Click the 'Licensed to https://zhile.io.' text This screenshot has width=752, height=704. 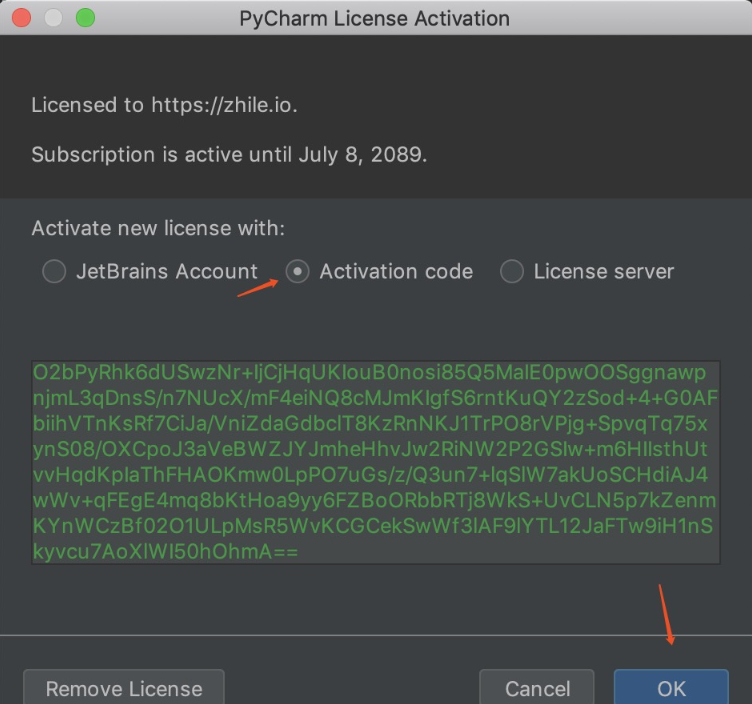[x=165, y=105]
